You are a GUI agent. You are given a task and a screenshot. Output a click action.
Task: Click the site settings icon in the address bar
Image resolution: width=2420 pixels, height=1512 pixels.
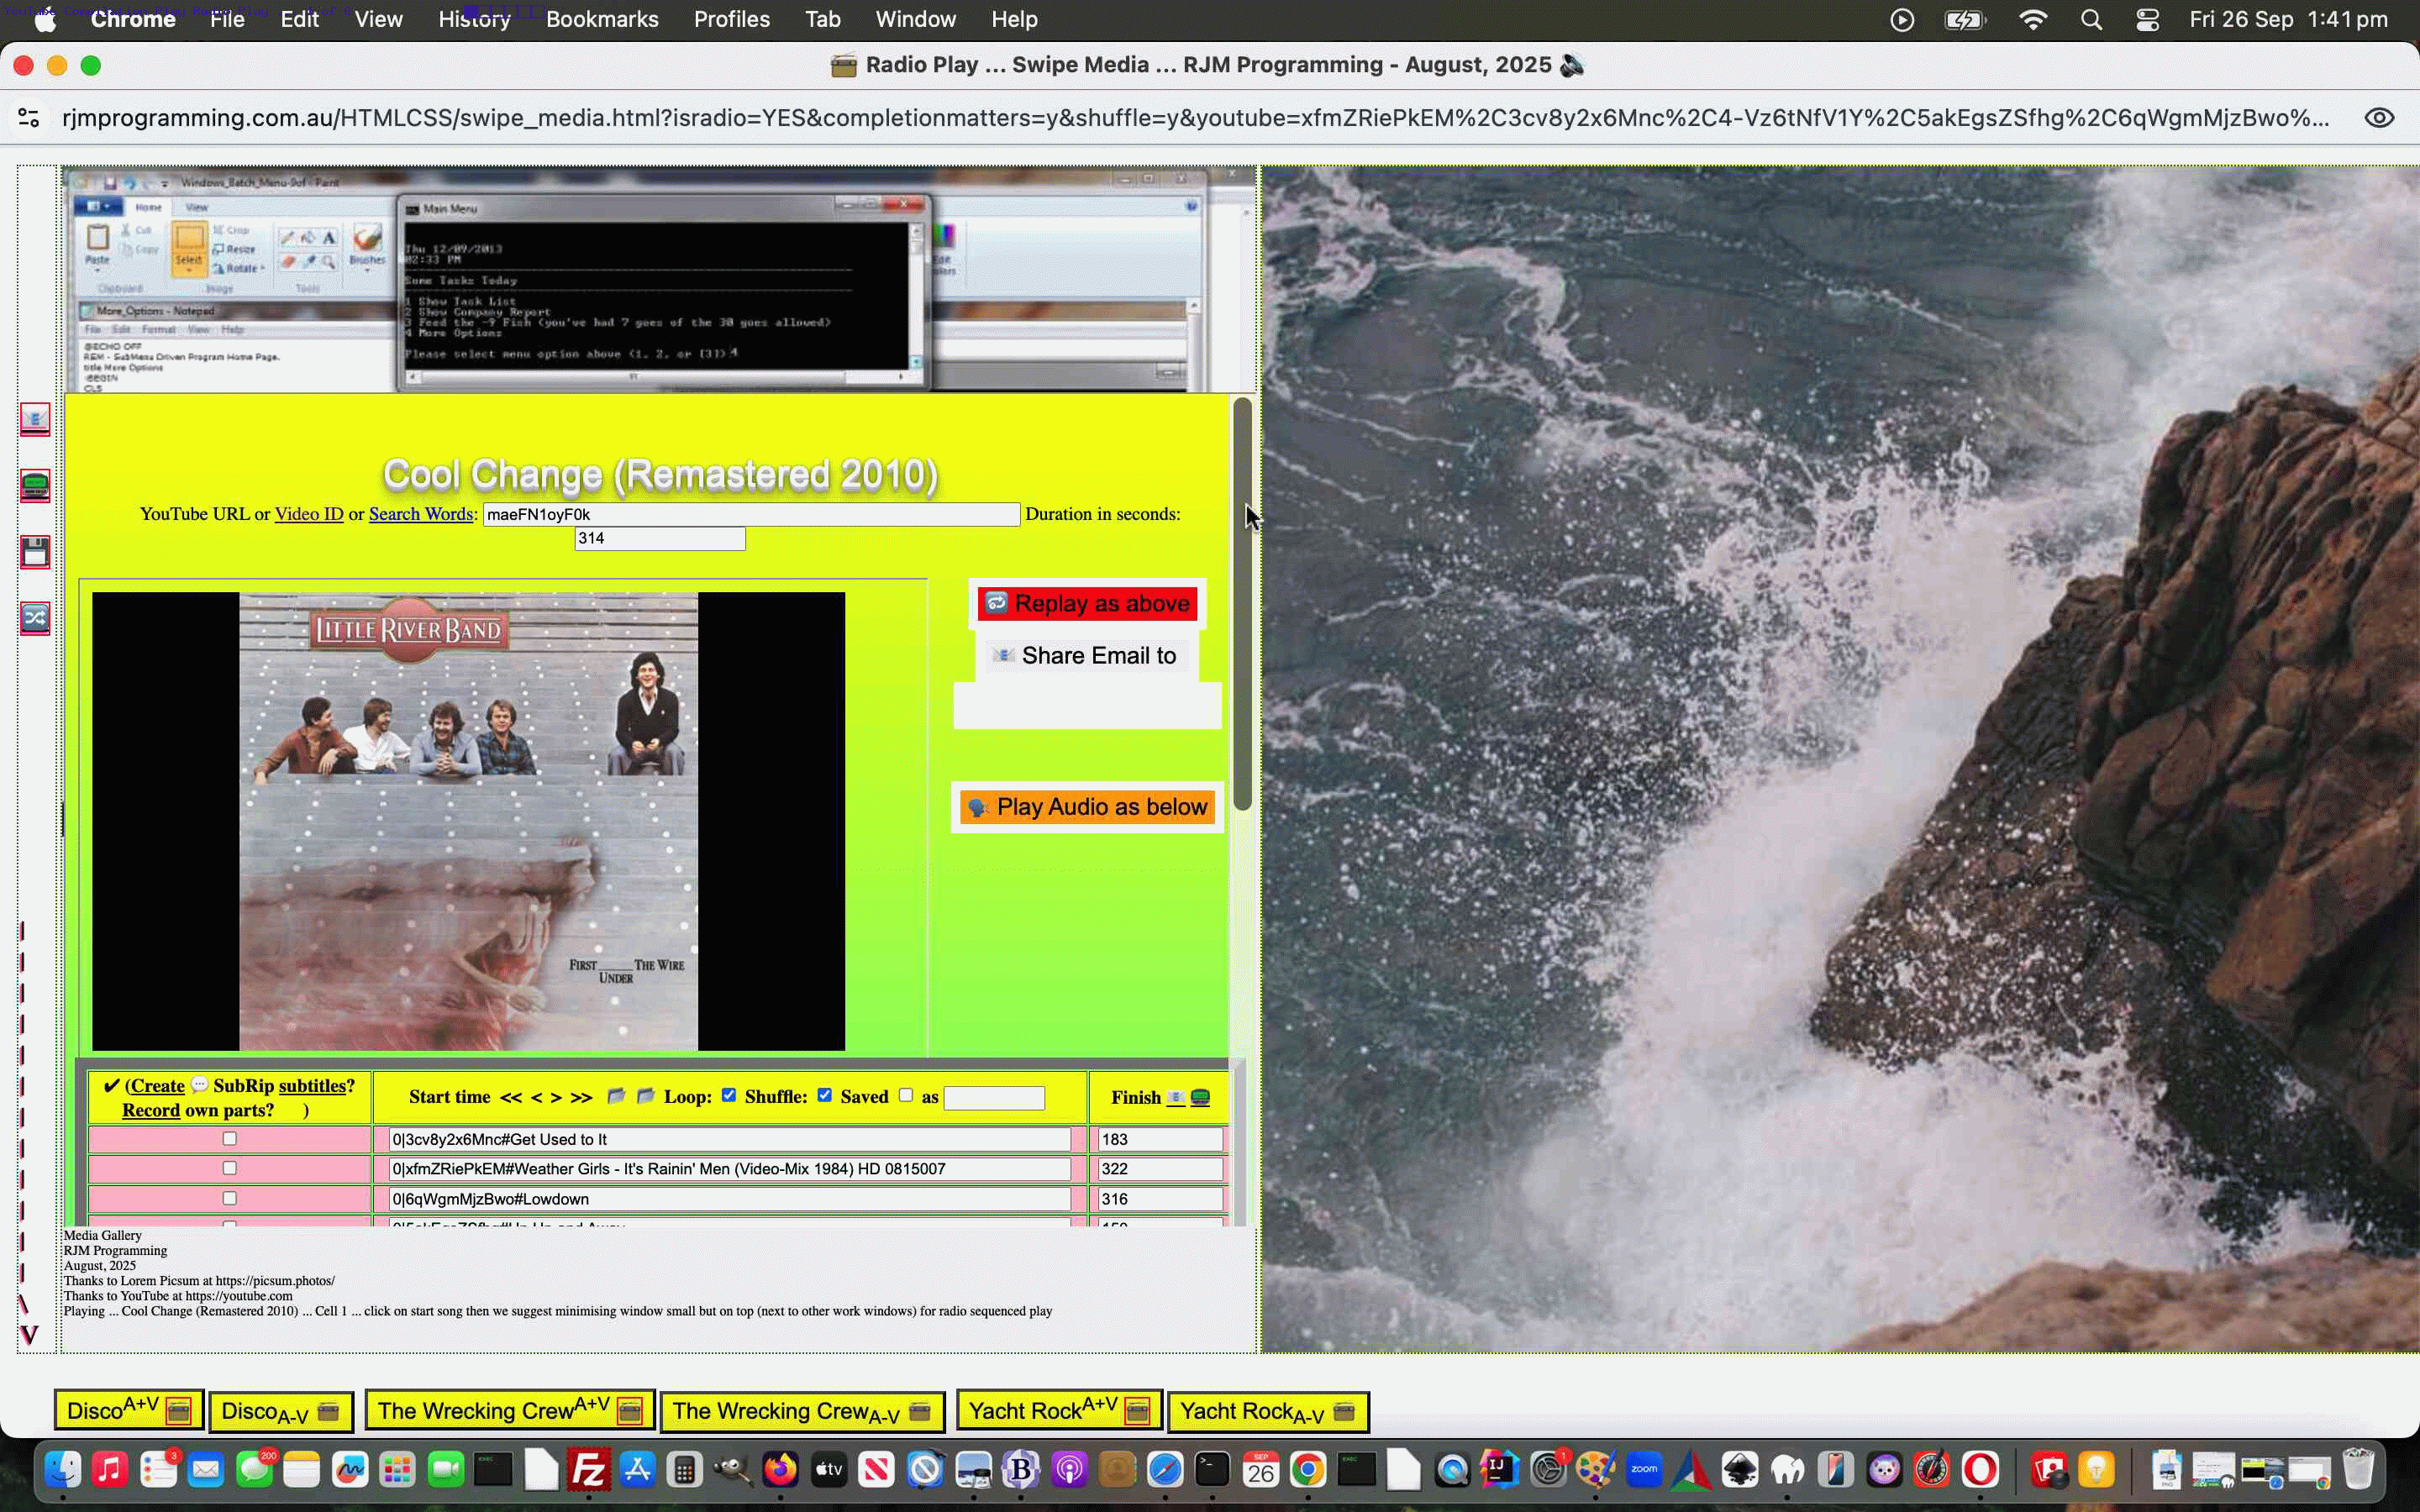[x=29, y=118]
